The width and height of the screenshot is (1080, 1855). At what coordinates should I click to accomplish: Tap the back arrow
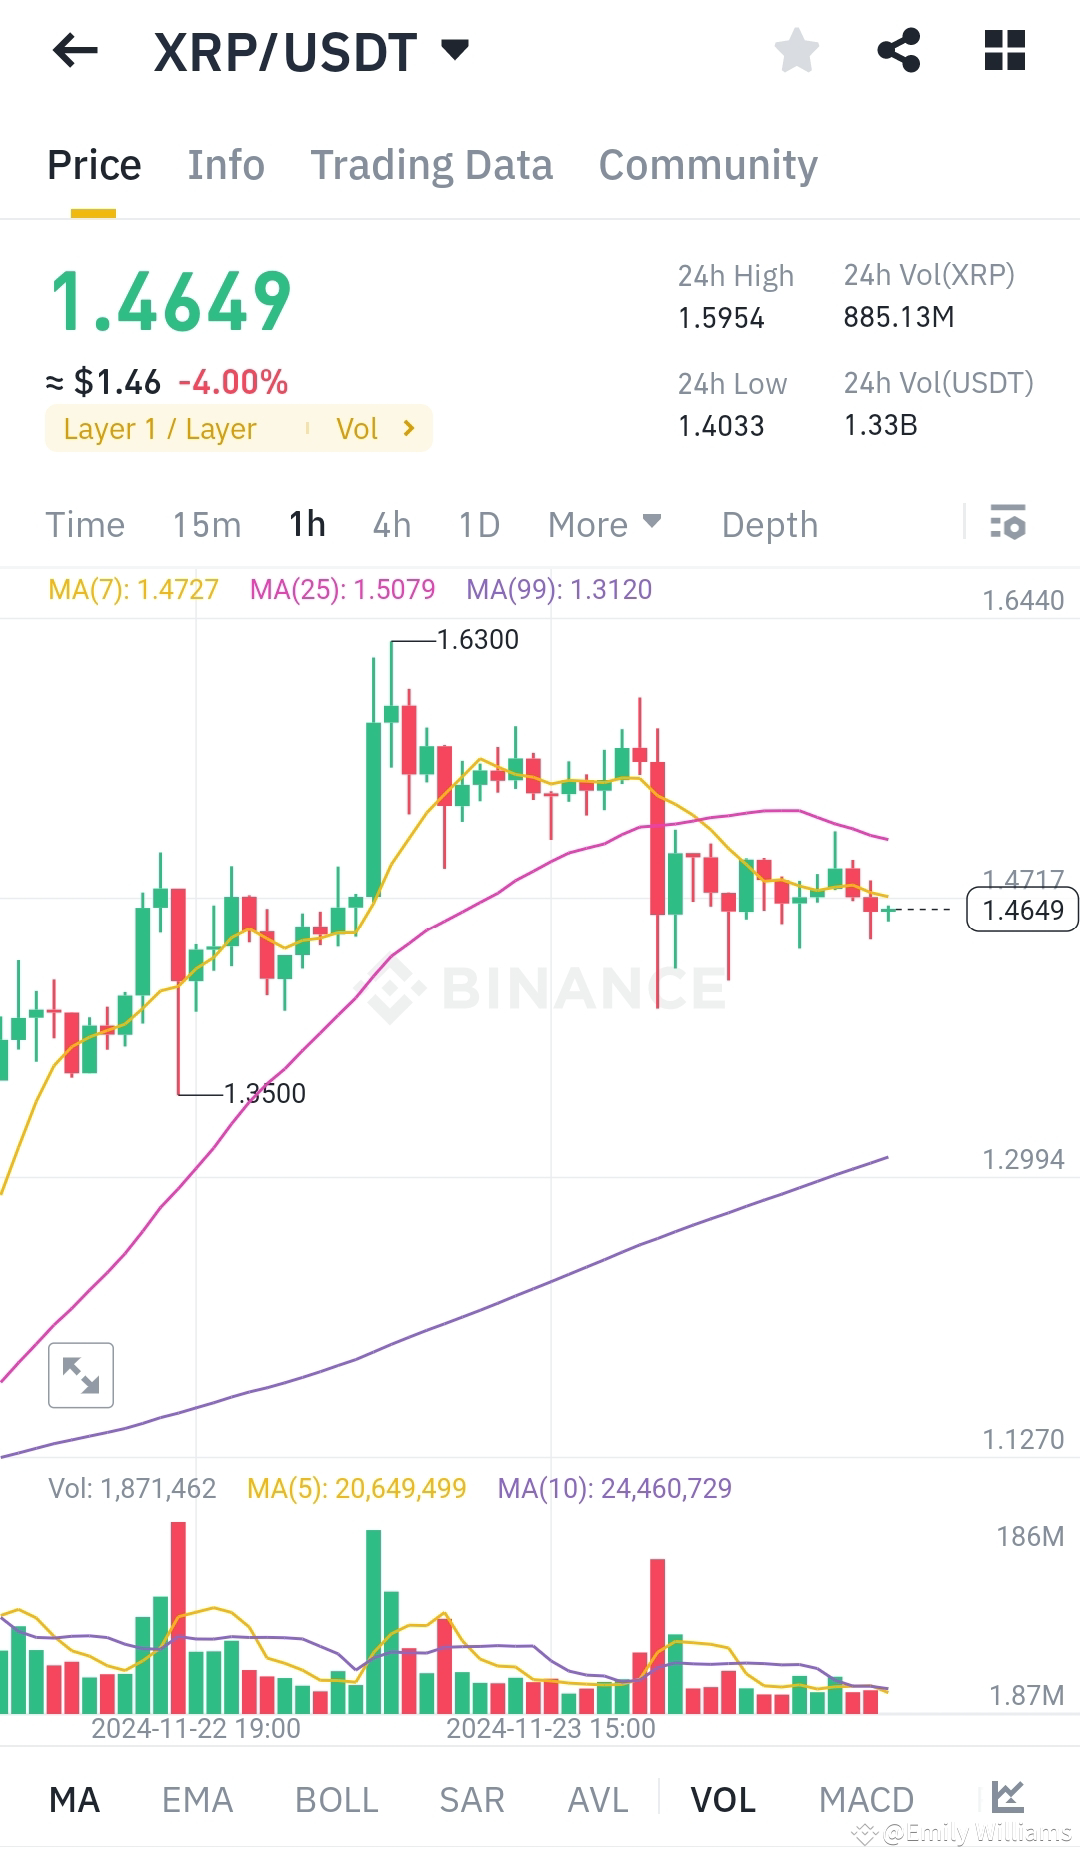pos(73,51)
